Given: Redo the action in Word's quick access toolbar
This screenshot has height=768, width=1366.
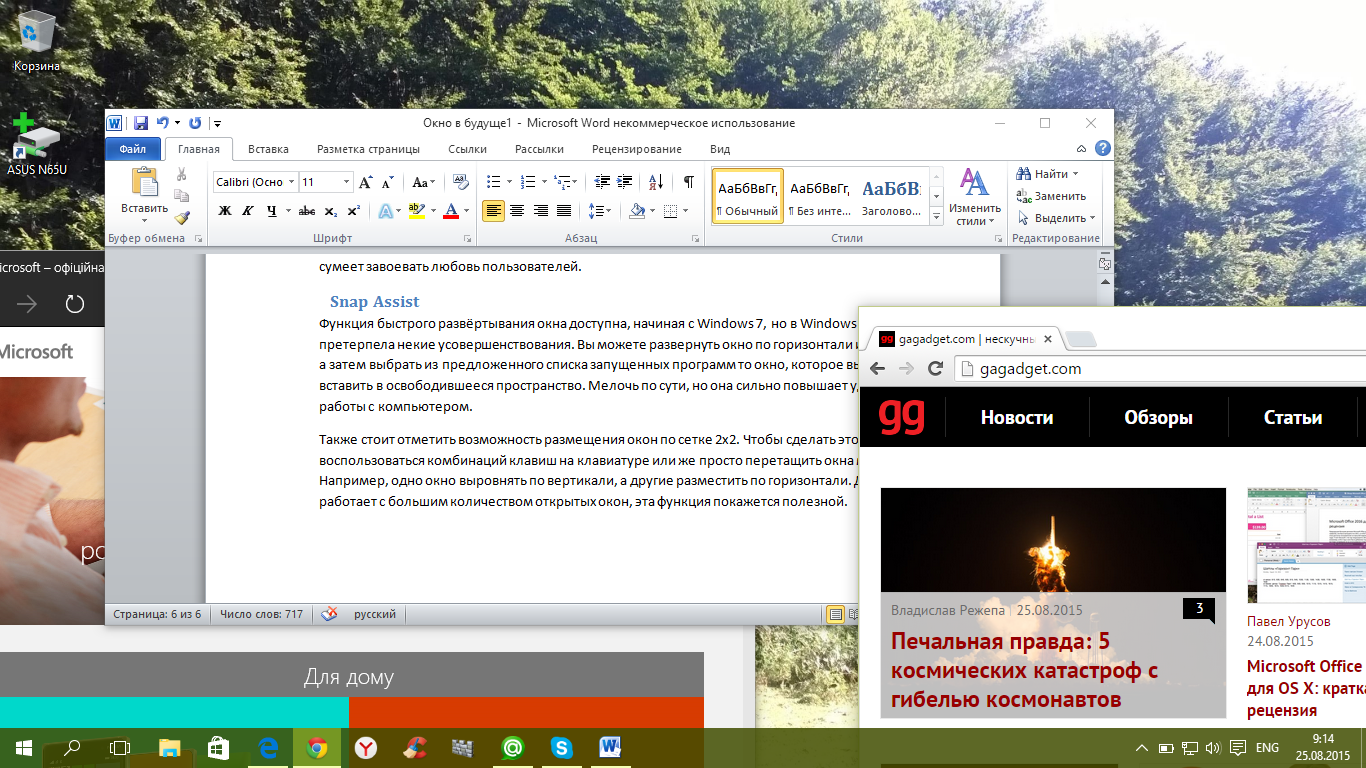Looking at the screenshot, I should 195,123.
